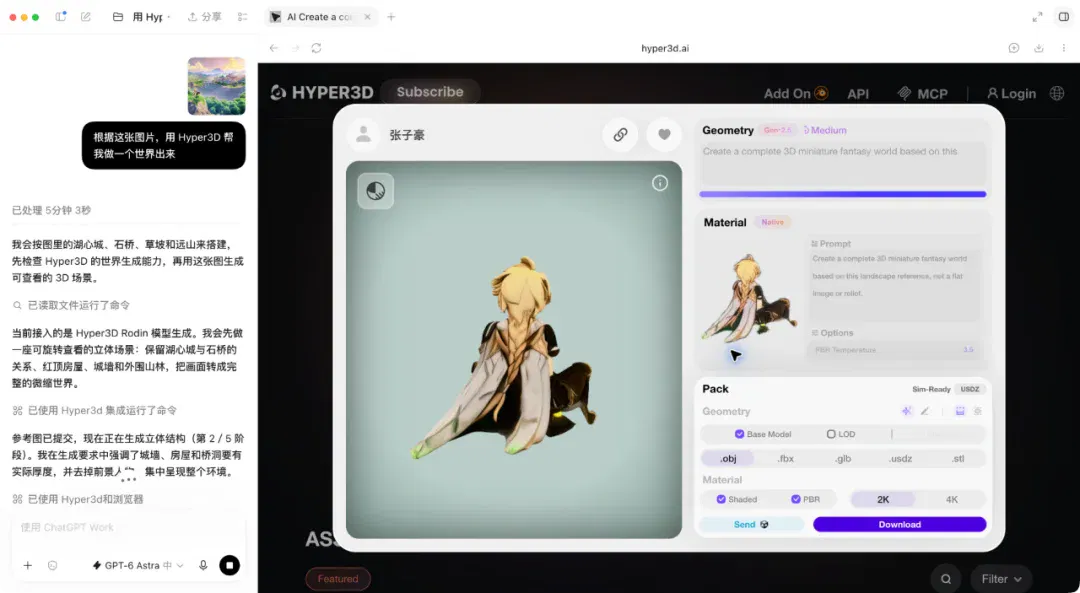Select the .obj format option
The width and height of the screenshot is (1080, 593).
[x=728, y=458]
